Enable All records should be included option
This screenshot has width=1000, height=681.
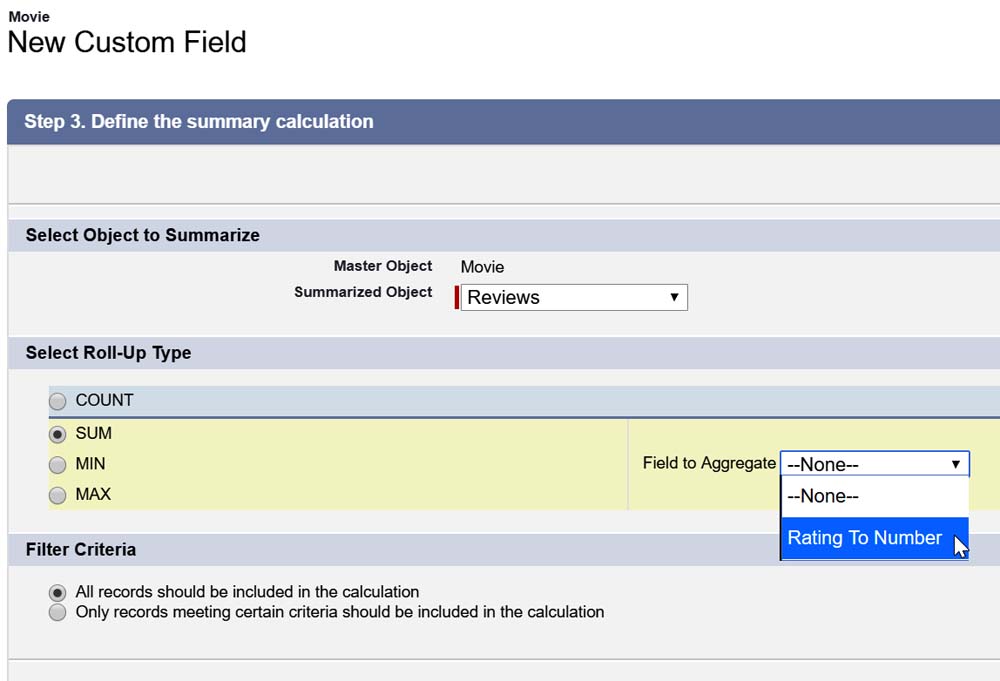point(58,592)
